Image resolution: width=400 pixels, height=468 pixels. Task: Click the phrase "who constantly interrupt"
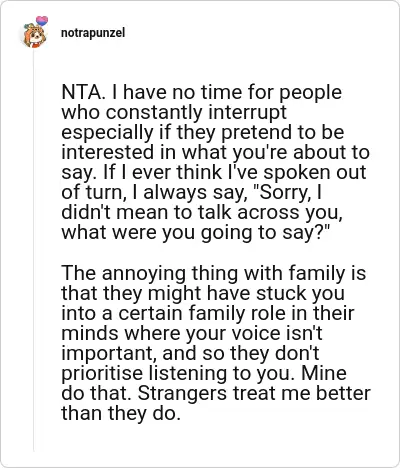click(x=174, y=112)
